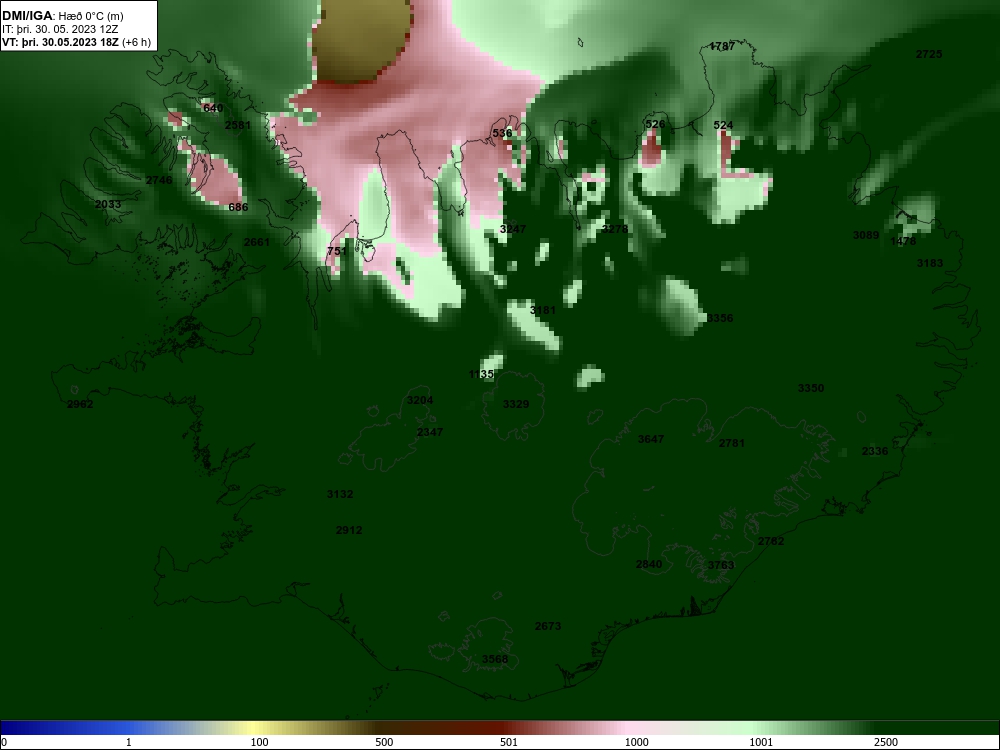Click the legend tick labeled 2500
Viewport: 1000px width, 750px height.
[886, 742]
